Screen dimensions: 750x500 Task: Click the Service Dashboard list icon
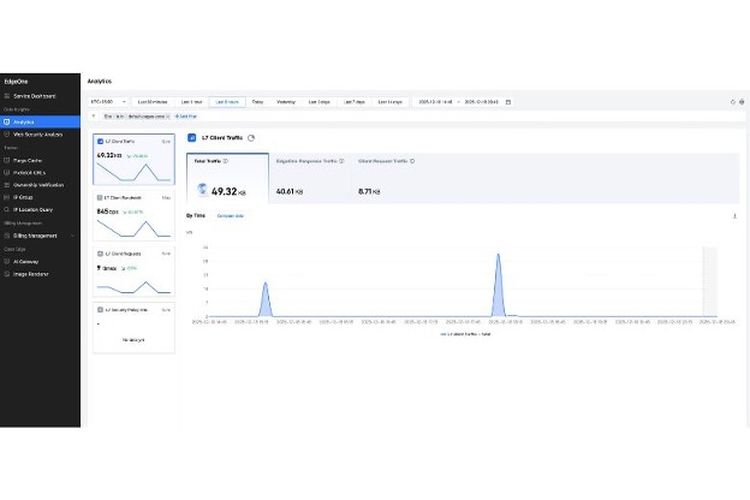[7, 96]
